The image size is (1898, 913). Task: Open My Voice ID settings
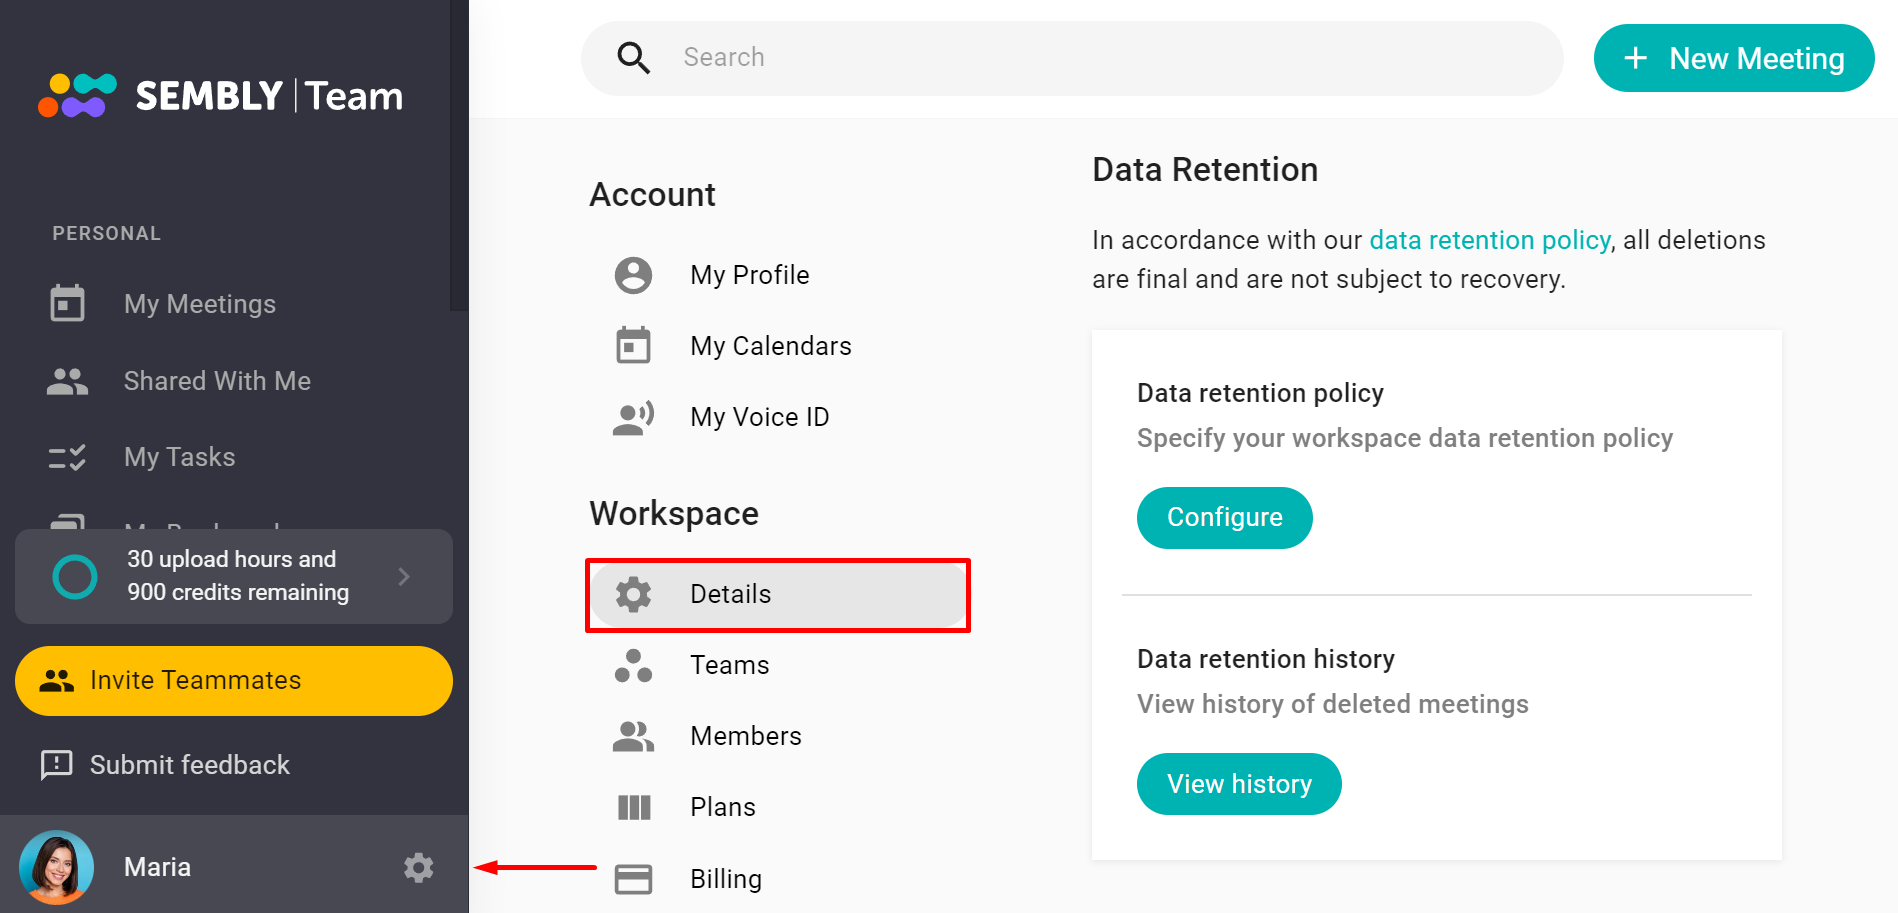[x=759, y=416]
